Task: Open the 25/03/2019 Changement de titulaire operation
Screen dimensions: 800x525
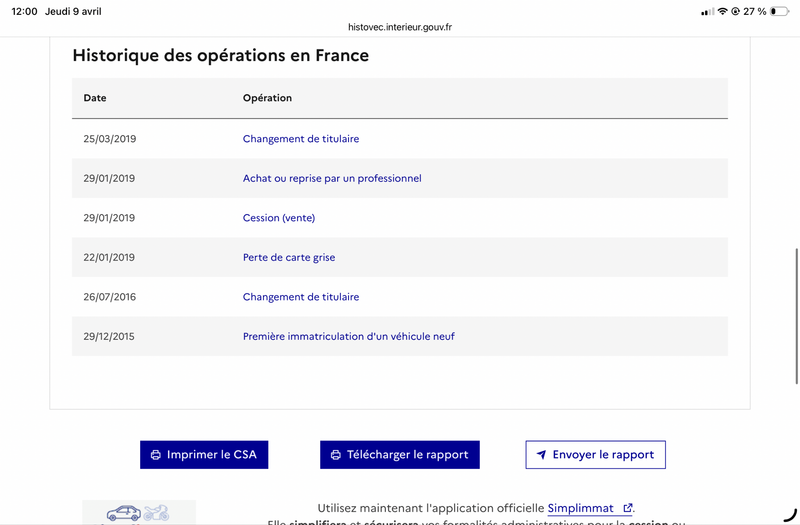Action: click(x=301, y=139)
